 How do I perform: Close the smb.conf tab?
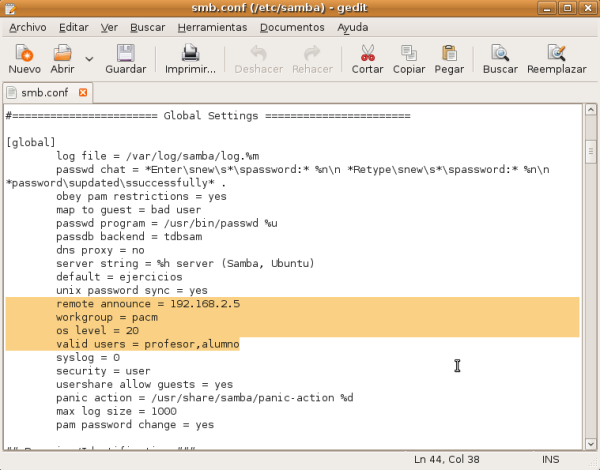(x=83, y=93)
